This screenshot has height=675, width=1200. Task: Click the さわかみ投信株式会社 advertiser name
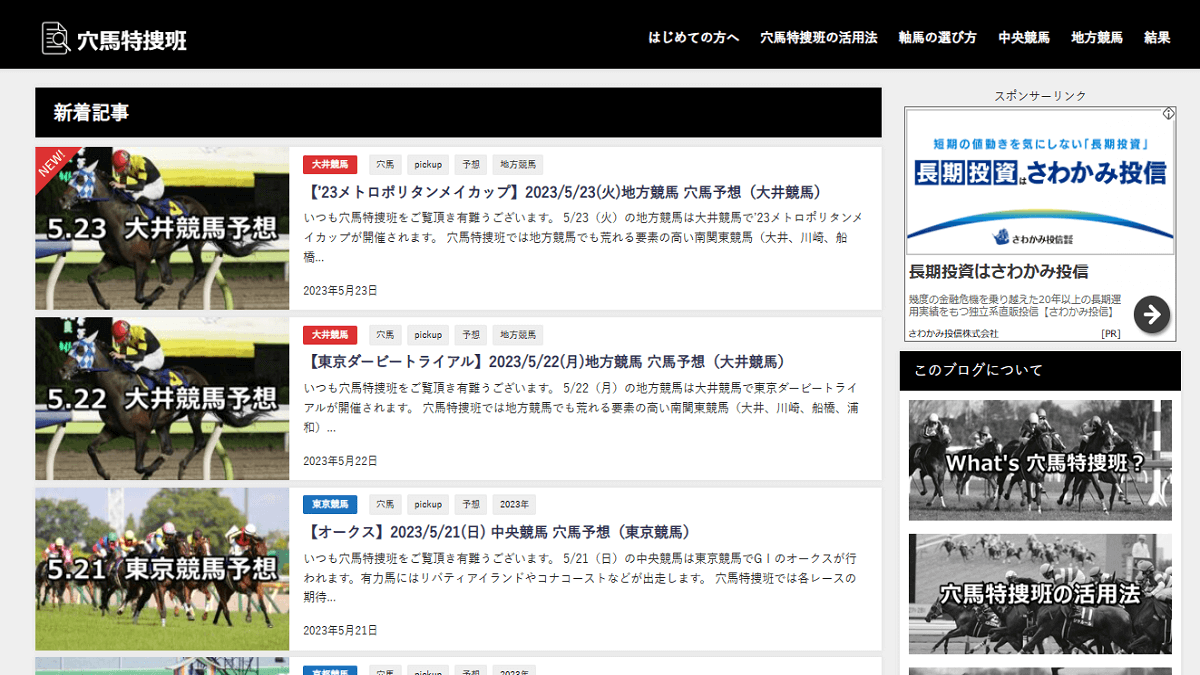(954, 333)
